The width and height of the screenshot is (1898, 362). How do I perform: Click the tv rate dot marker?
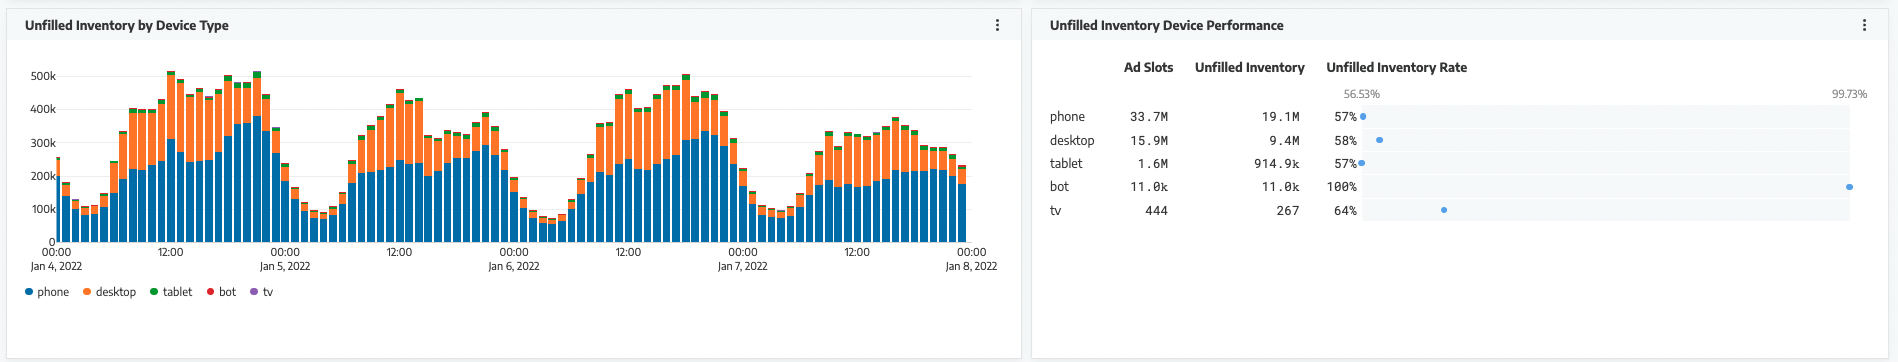tap(1444, 210)
